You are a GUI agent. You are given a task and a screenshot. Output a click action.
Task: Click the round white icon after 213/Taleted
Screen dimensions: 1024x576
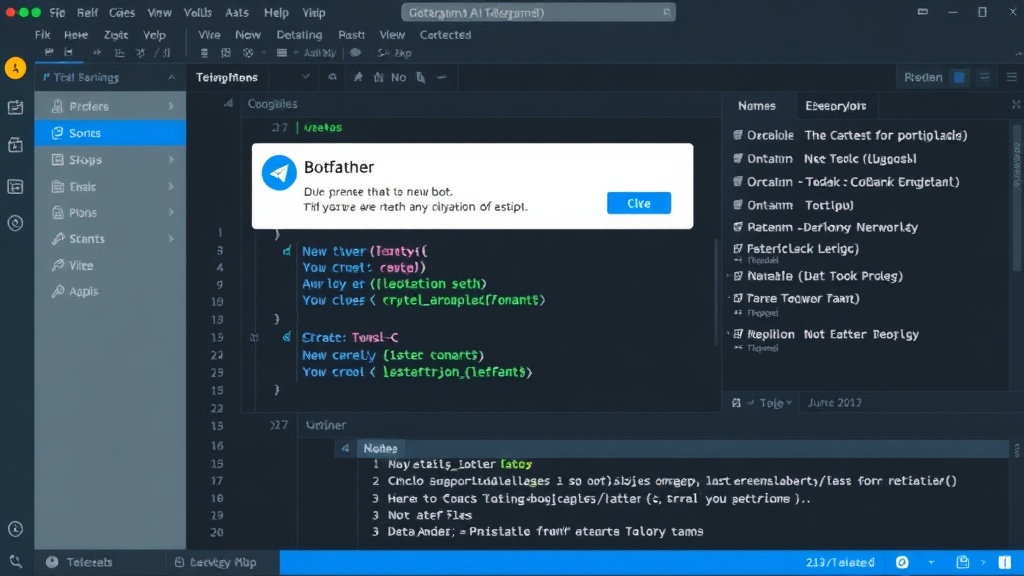click(902, 562)
